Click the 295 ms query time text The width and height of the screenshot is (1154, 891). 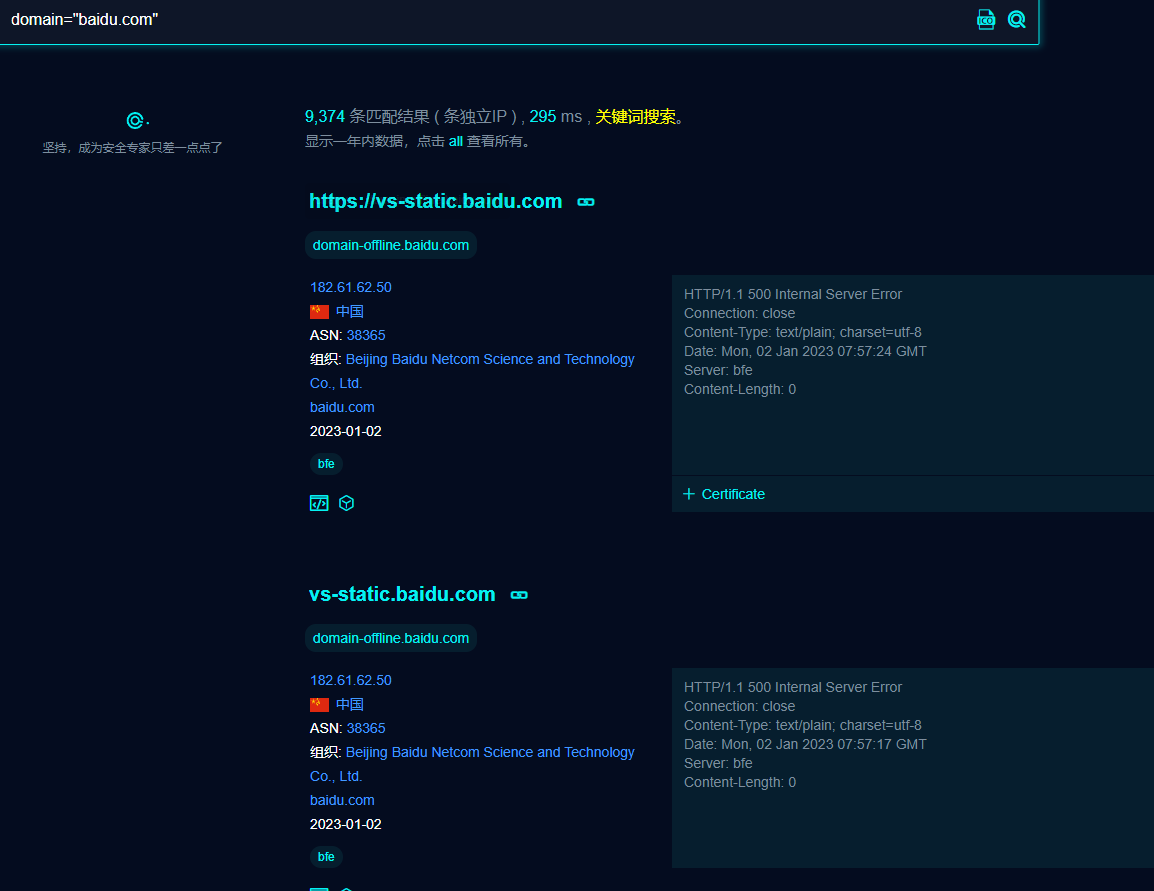556,116
